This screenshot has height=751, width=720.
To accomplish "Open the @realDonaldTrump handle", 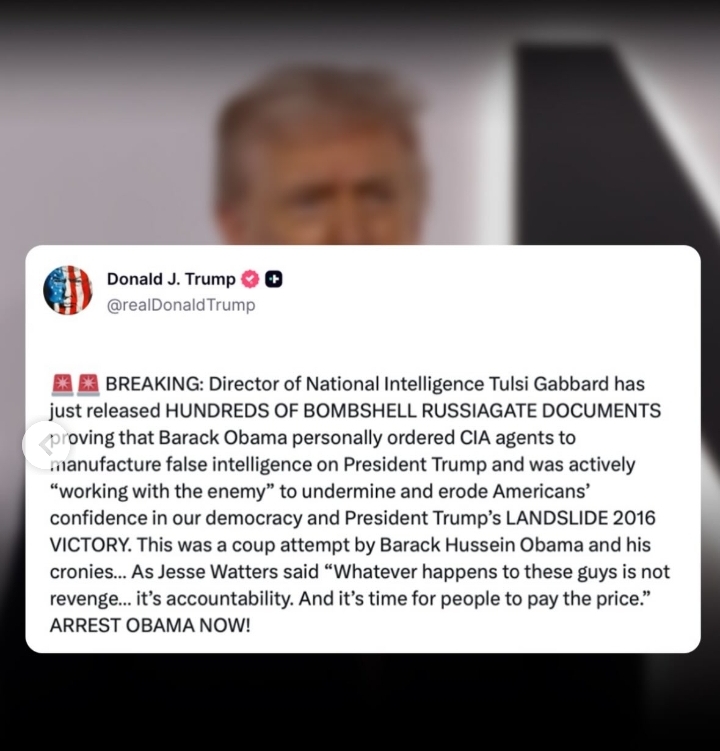I will pyautogui.click(x=181, y=305).
